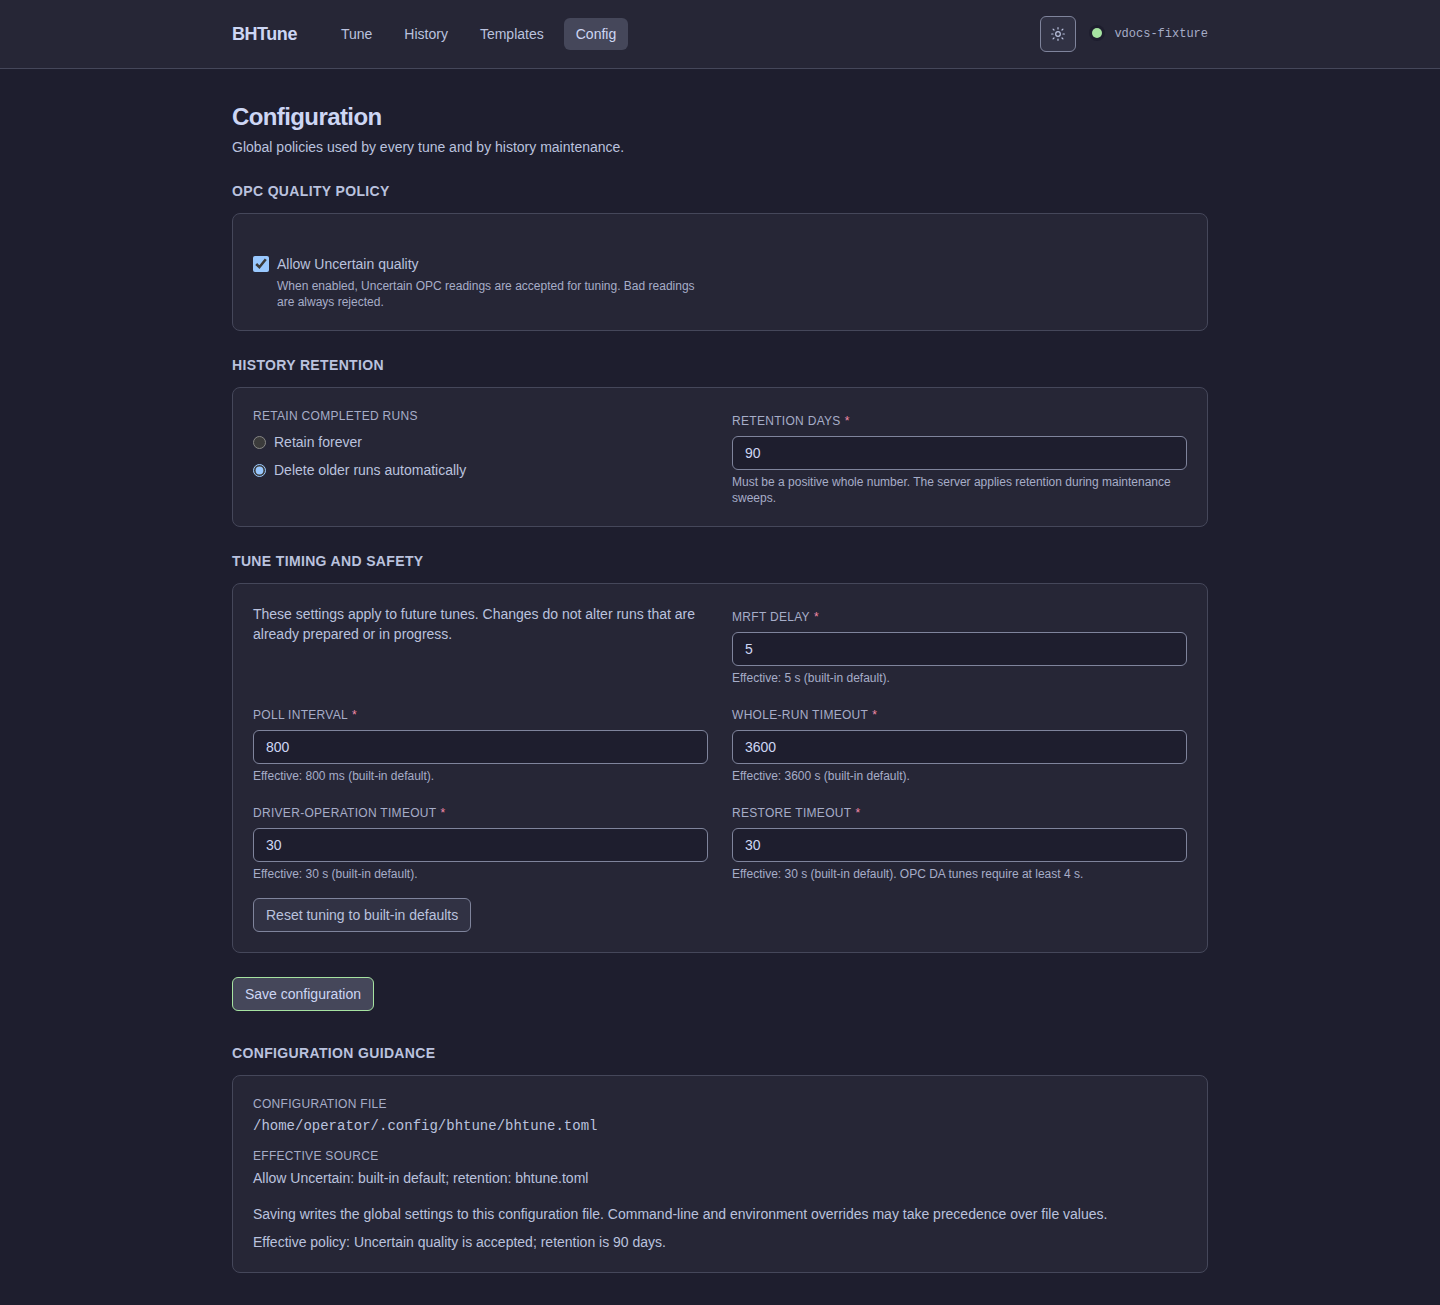Image resolution: width=1440 pixels, height=1305 pixels.
Task: Click 'Effective: 3600 s (built-in default).' hint
Action: pos(821,776)
